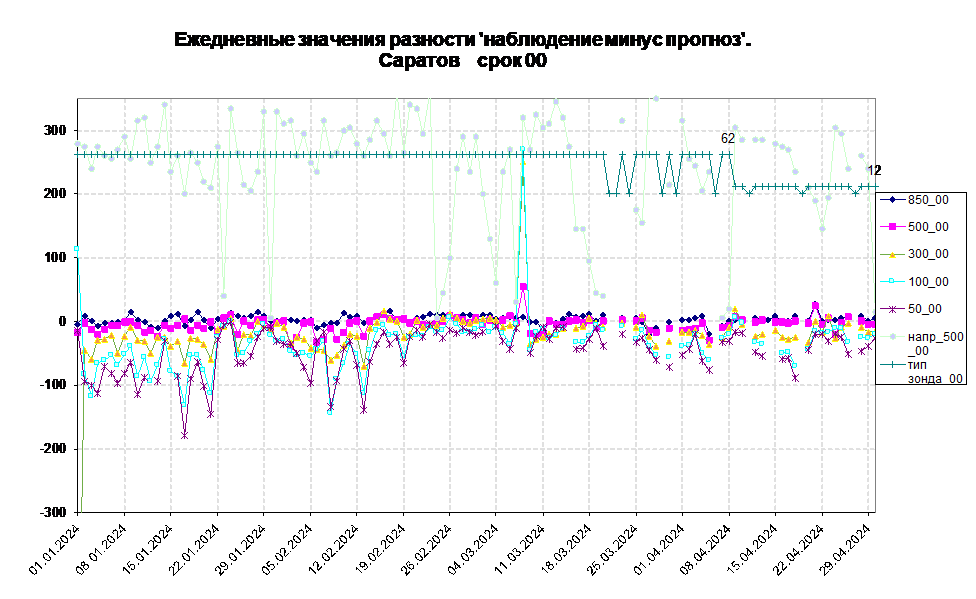Click x-axis date 01.04.2024
The image size is (976, 599).
point(659,549)
